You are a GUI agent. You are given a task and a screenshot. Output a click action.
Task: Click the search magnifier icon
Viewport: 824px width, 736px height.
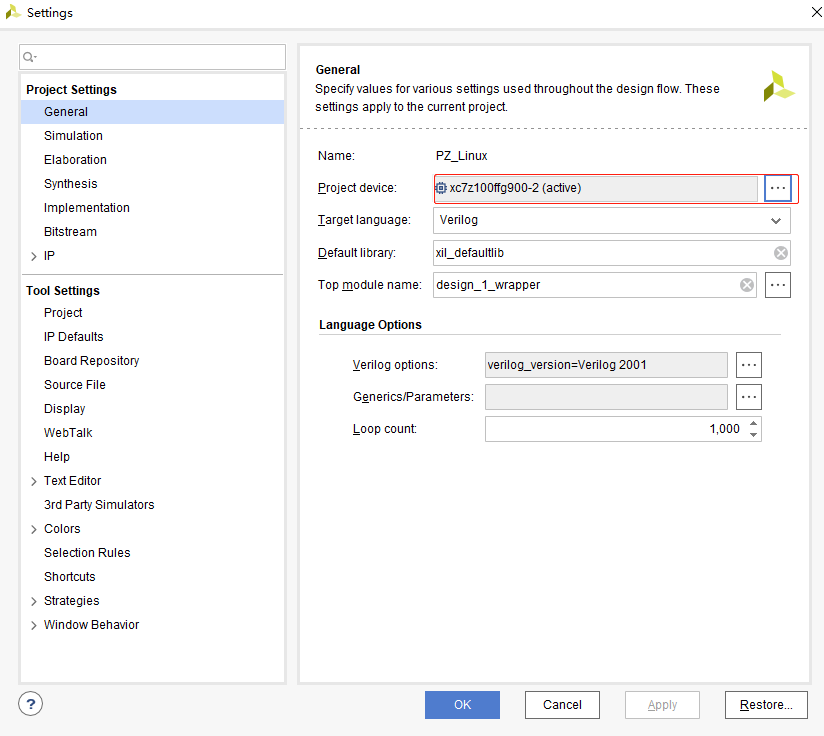29,57
